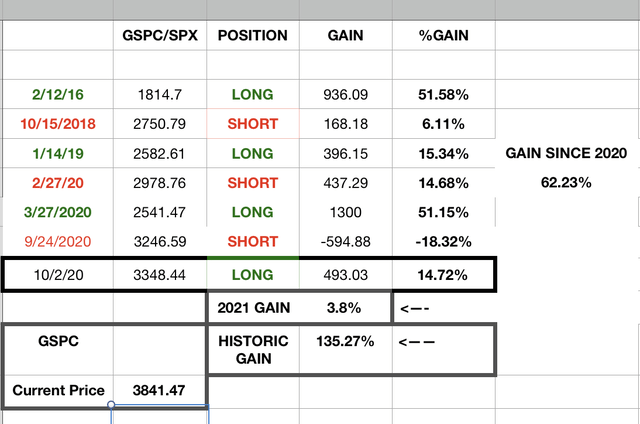
Task: Select the 51.58% gain cell
Action: pos(444,95)
